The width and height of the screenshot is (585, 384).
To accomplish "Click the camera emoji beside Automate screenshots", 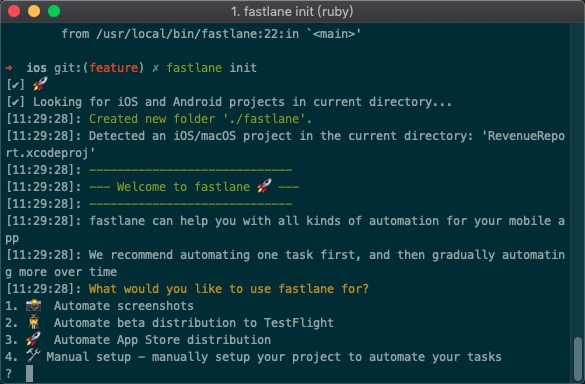I will pyautogui.click(x=33, y=305).
